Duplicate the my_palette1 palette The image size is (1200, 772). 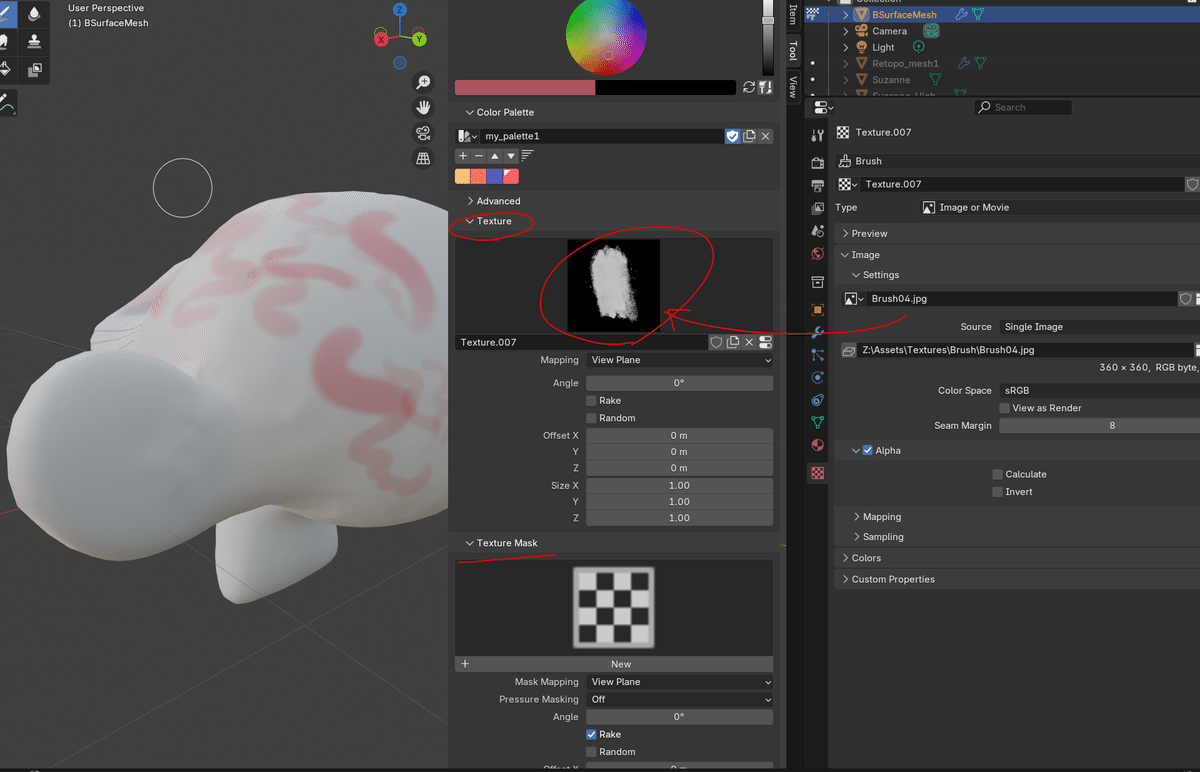(749, 136)
